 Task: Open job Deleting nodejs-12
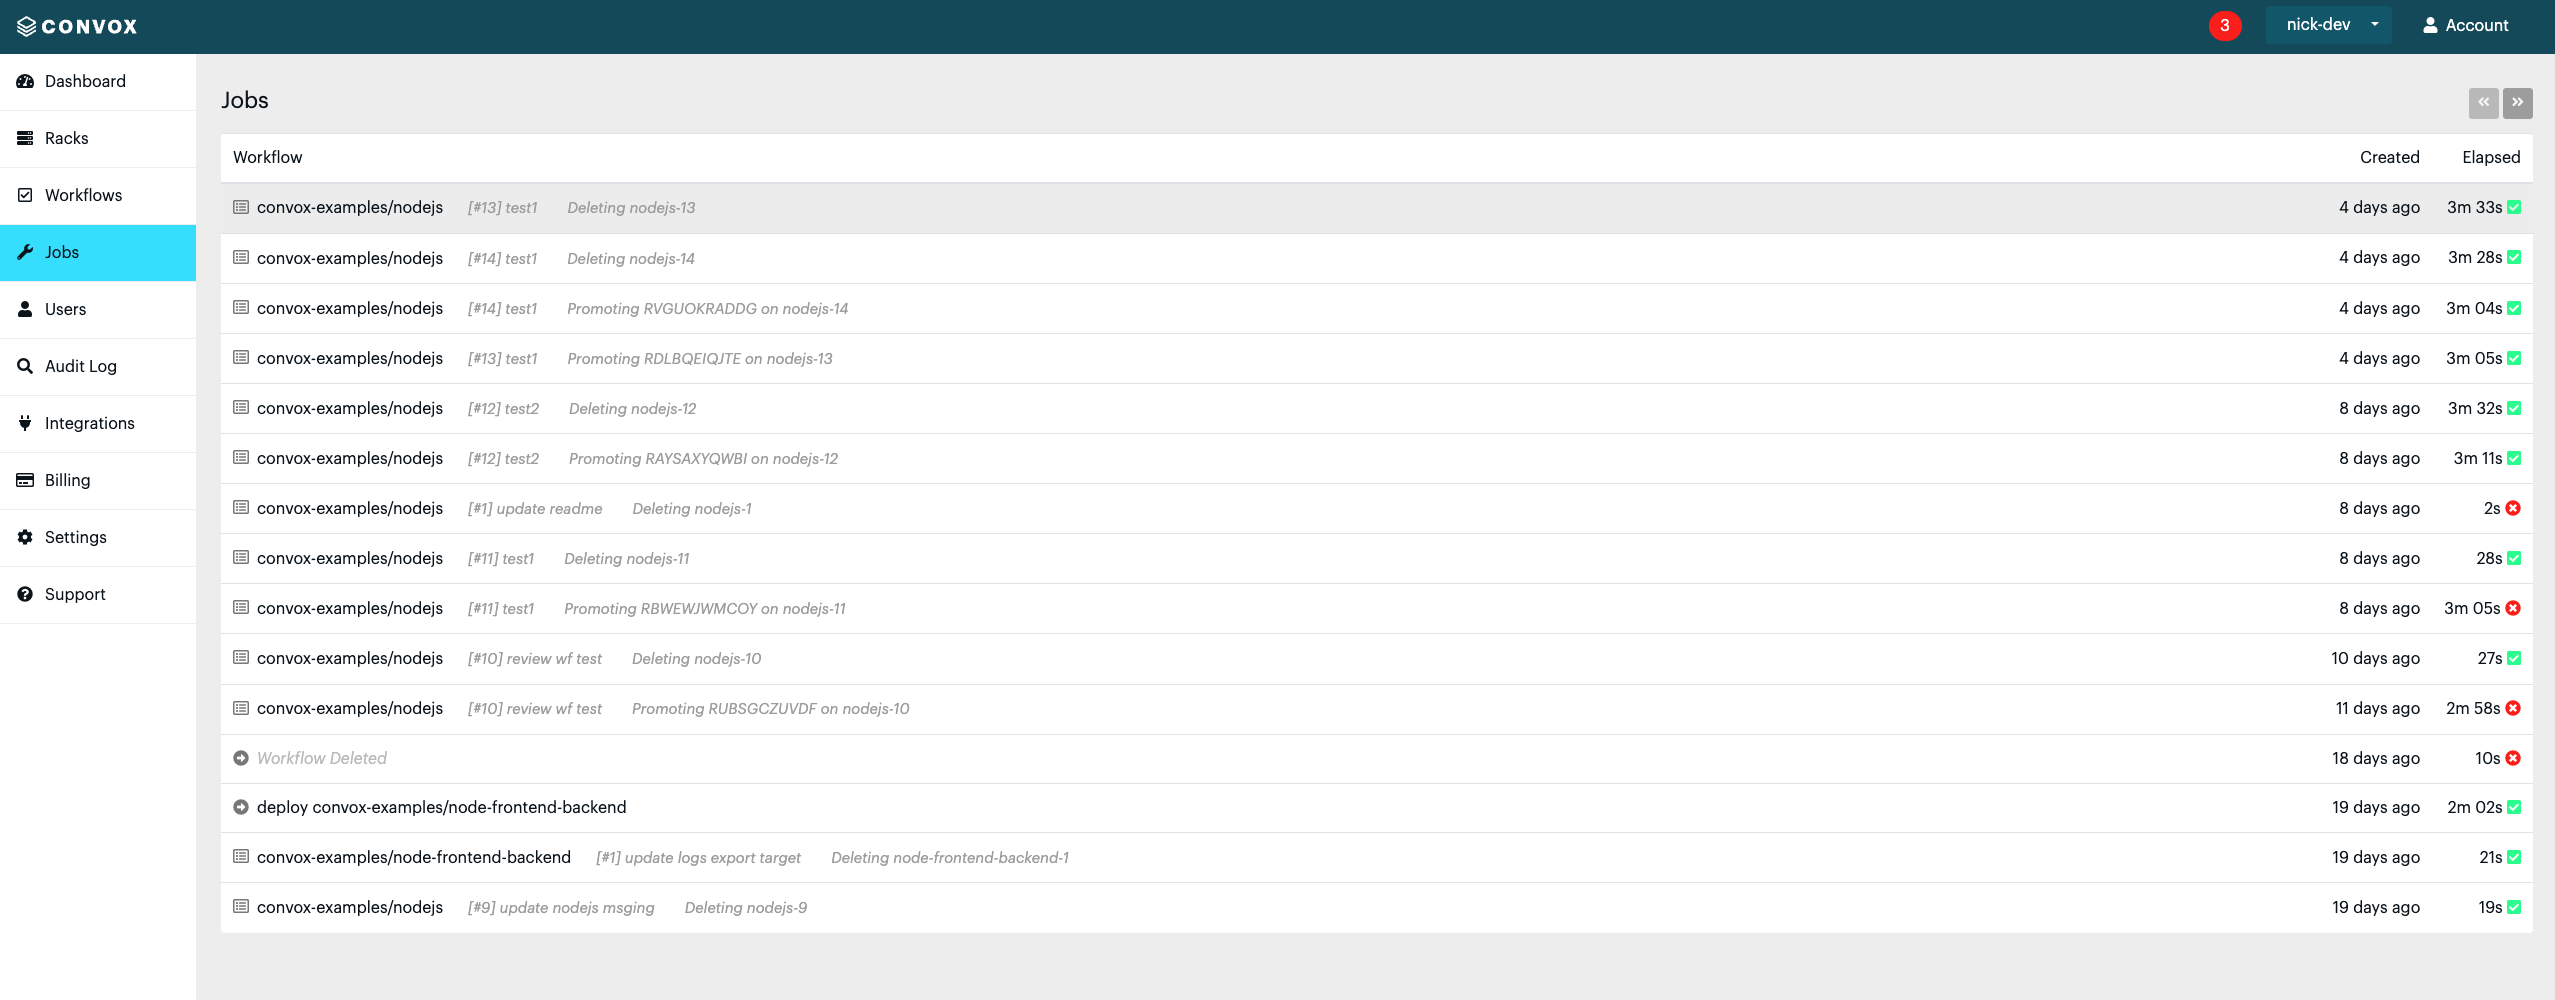pyautogui.click(x=1377, y=409)
